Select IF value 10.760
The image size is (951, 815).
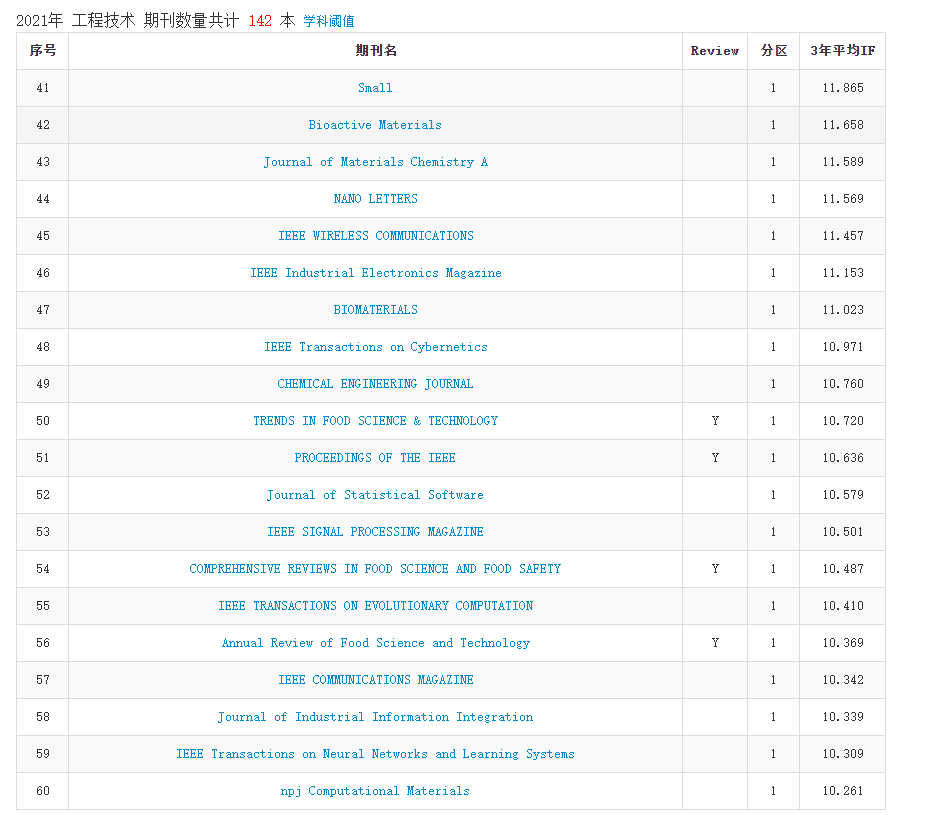coord(842,384)
